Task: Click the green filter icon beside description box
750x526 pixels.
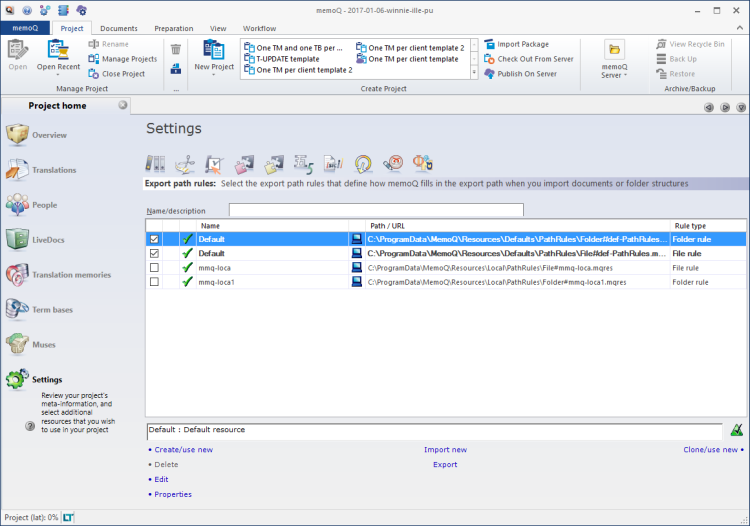Action: 736,430
